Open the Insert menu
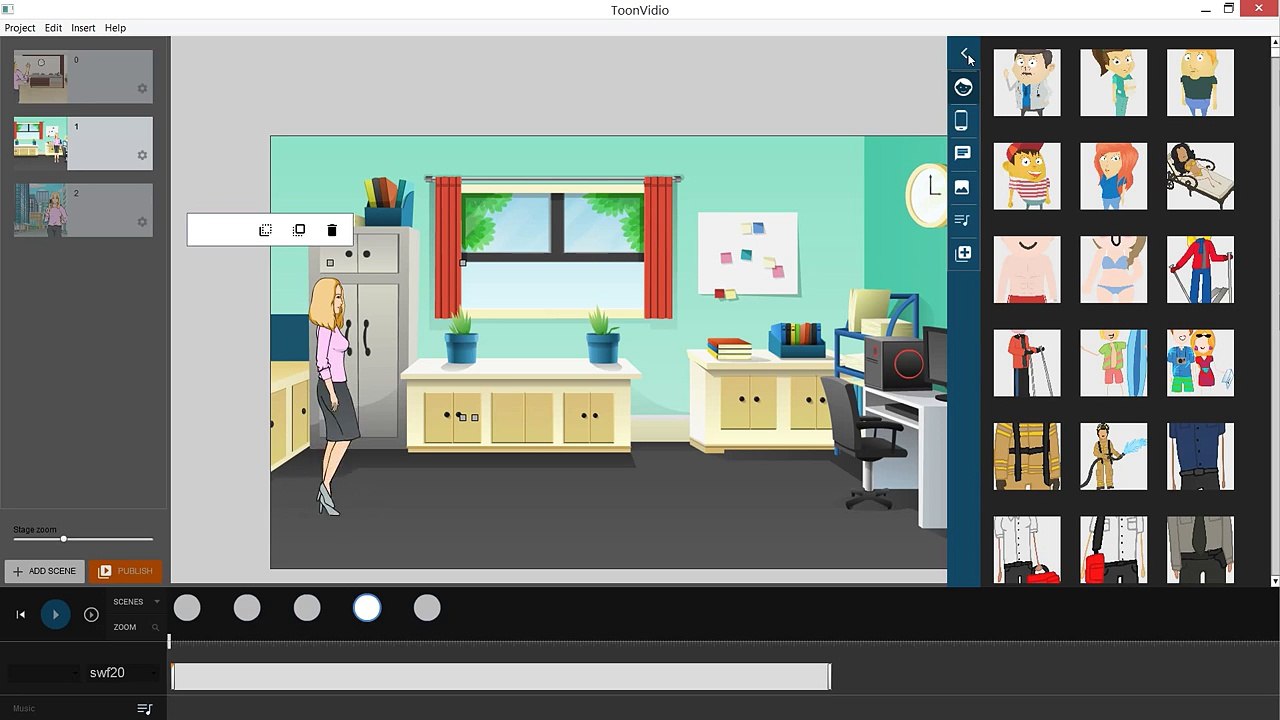Screen dimensions: 1280x720 (83, 28)
